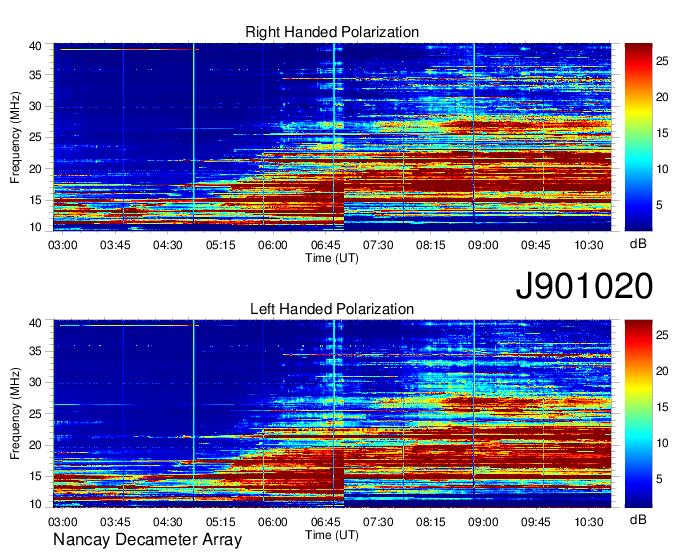Click the 15 dB mark on Left Handed colorbar
Image resolution: width=680 pixels, height=552 pixels.
click(662, 407)
